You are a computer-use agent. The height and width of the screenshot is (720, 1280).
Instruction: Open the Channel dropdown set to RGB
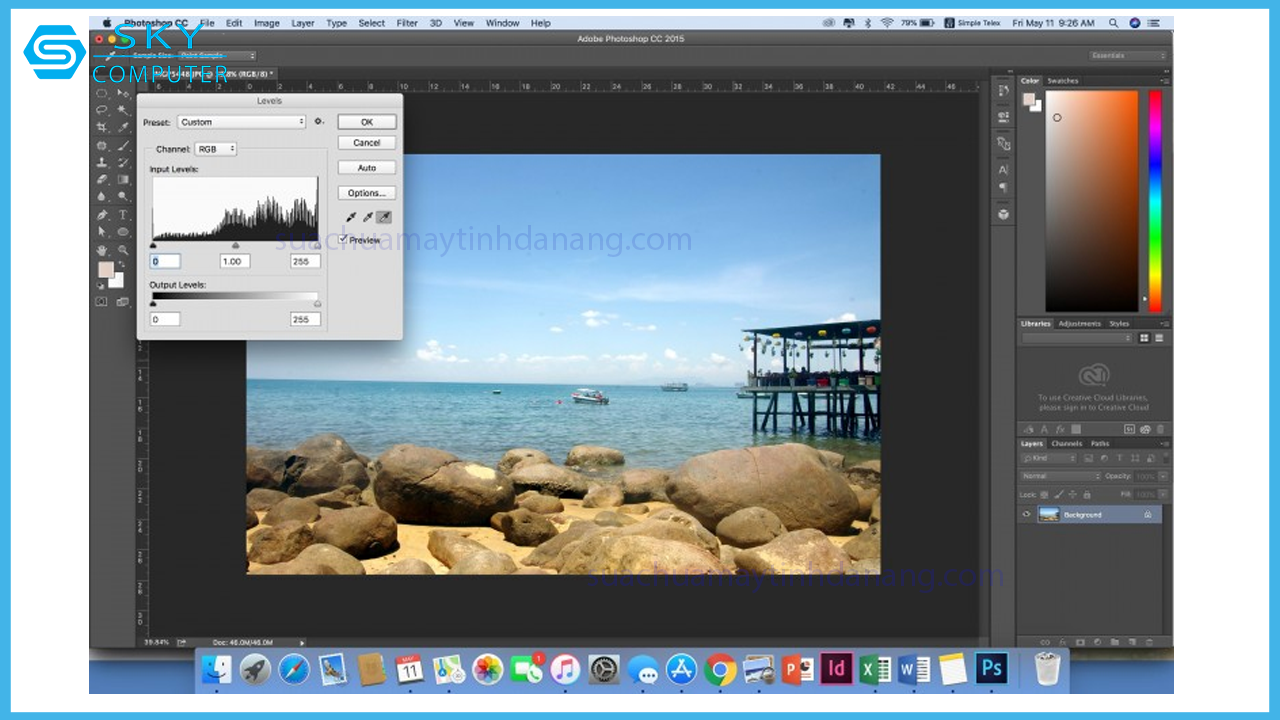(215, 149)
